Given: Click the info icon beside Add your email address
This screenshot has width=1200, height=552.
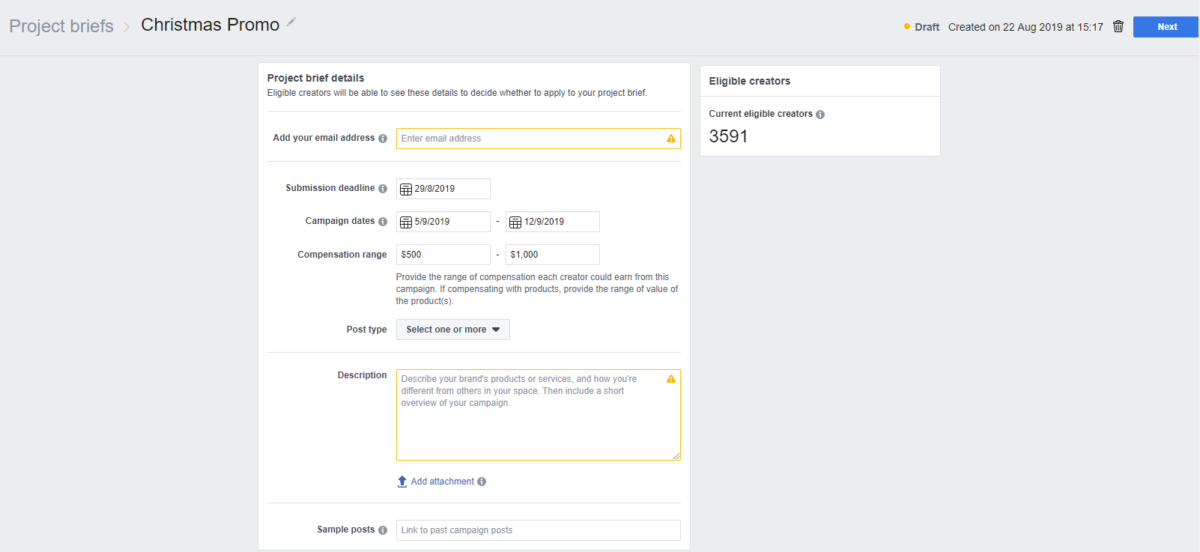Looking at the screenshot, I should click(383, 138).
